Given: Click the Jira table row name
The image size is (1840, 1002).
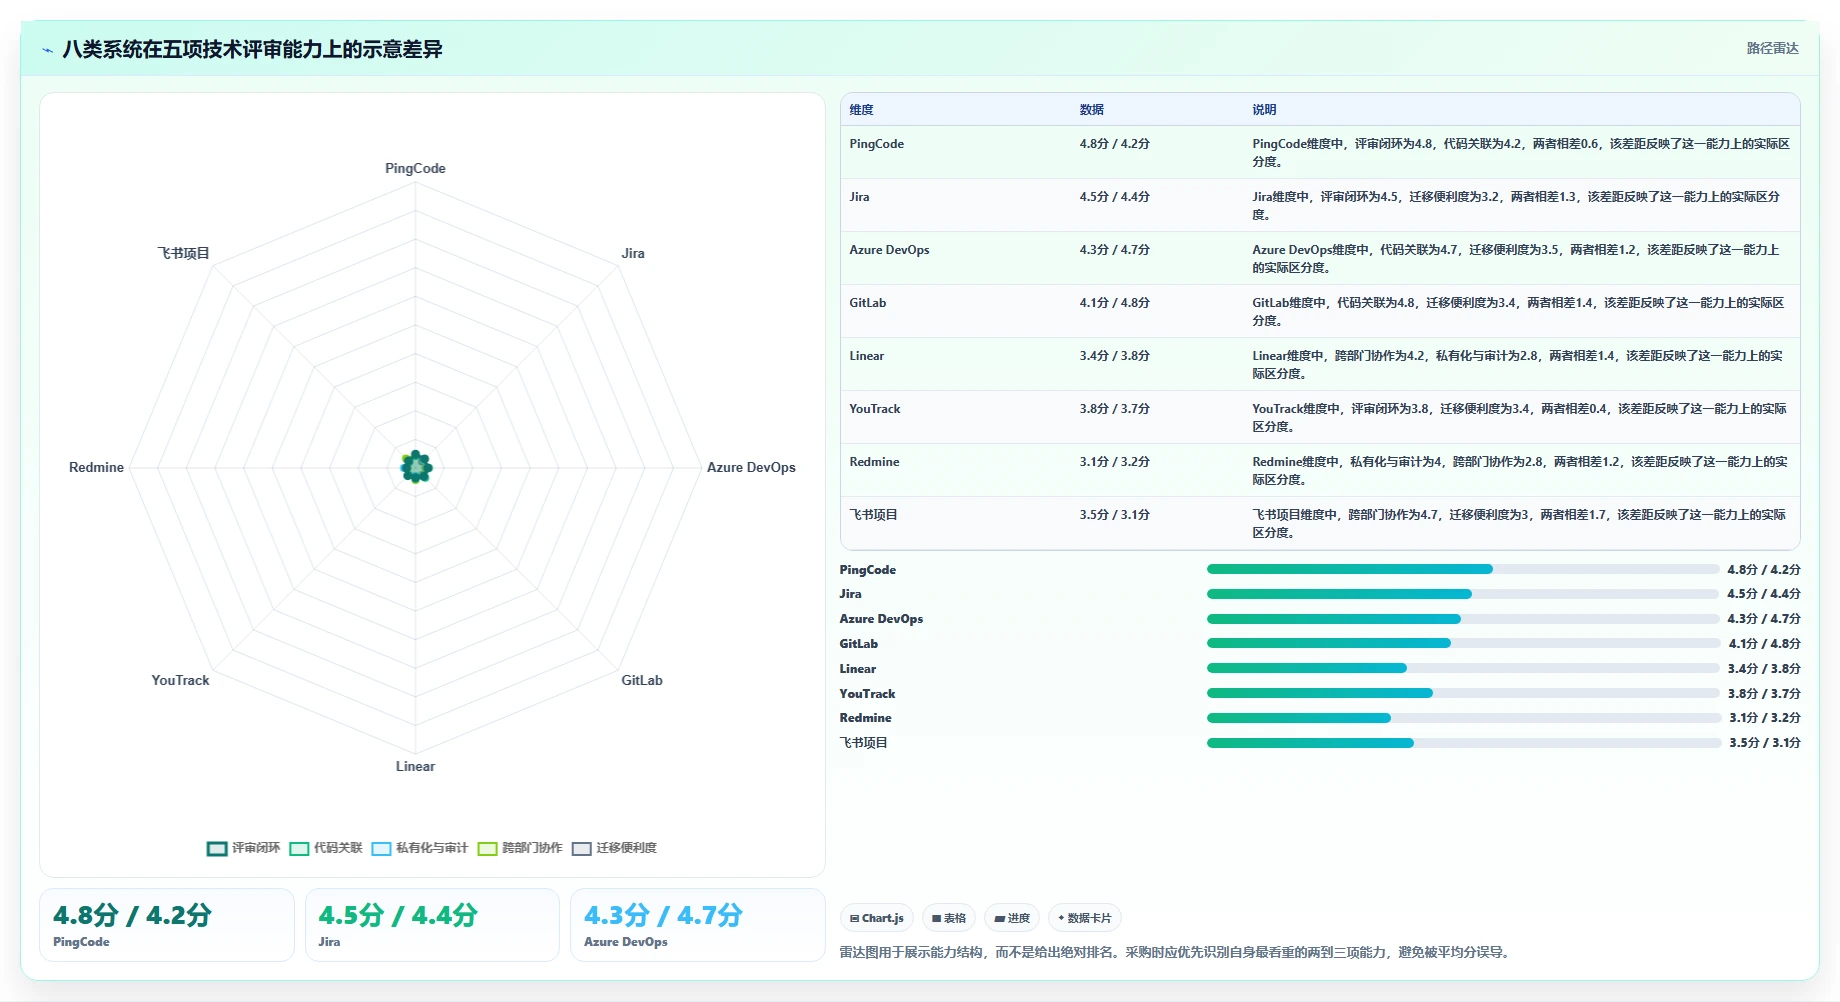Looking at the screenshot, I should click(859, 197).
